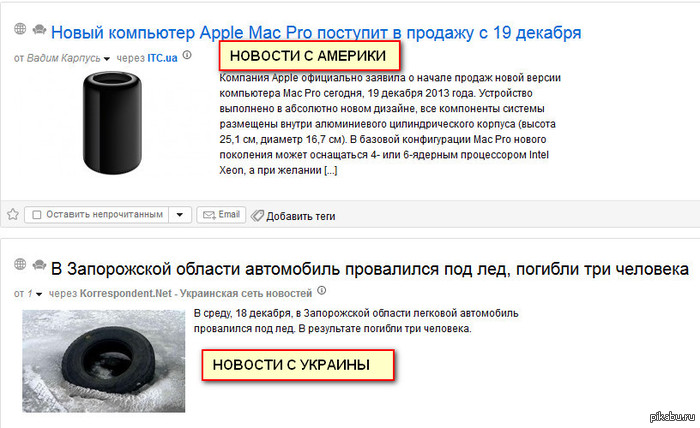Click sofa icon beside Apple Mac Pro headline

(39, 29)
